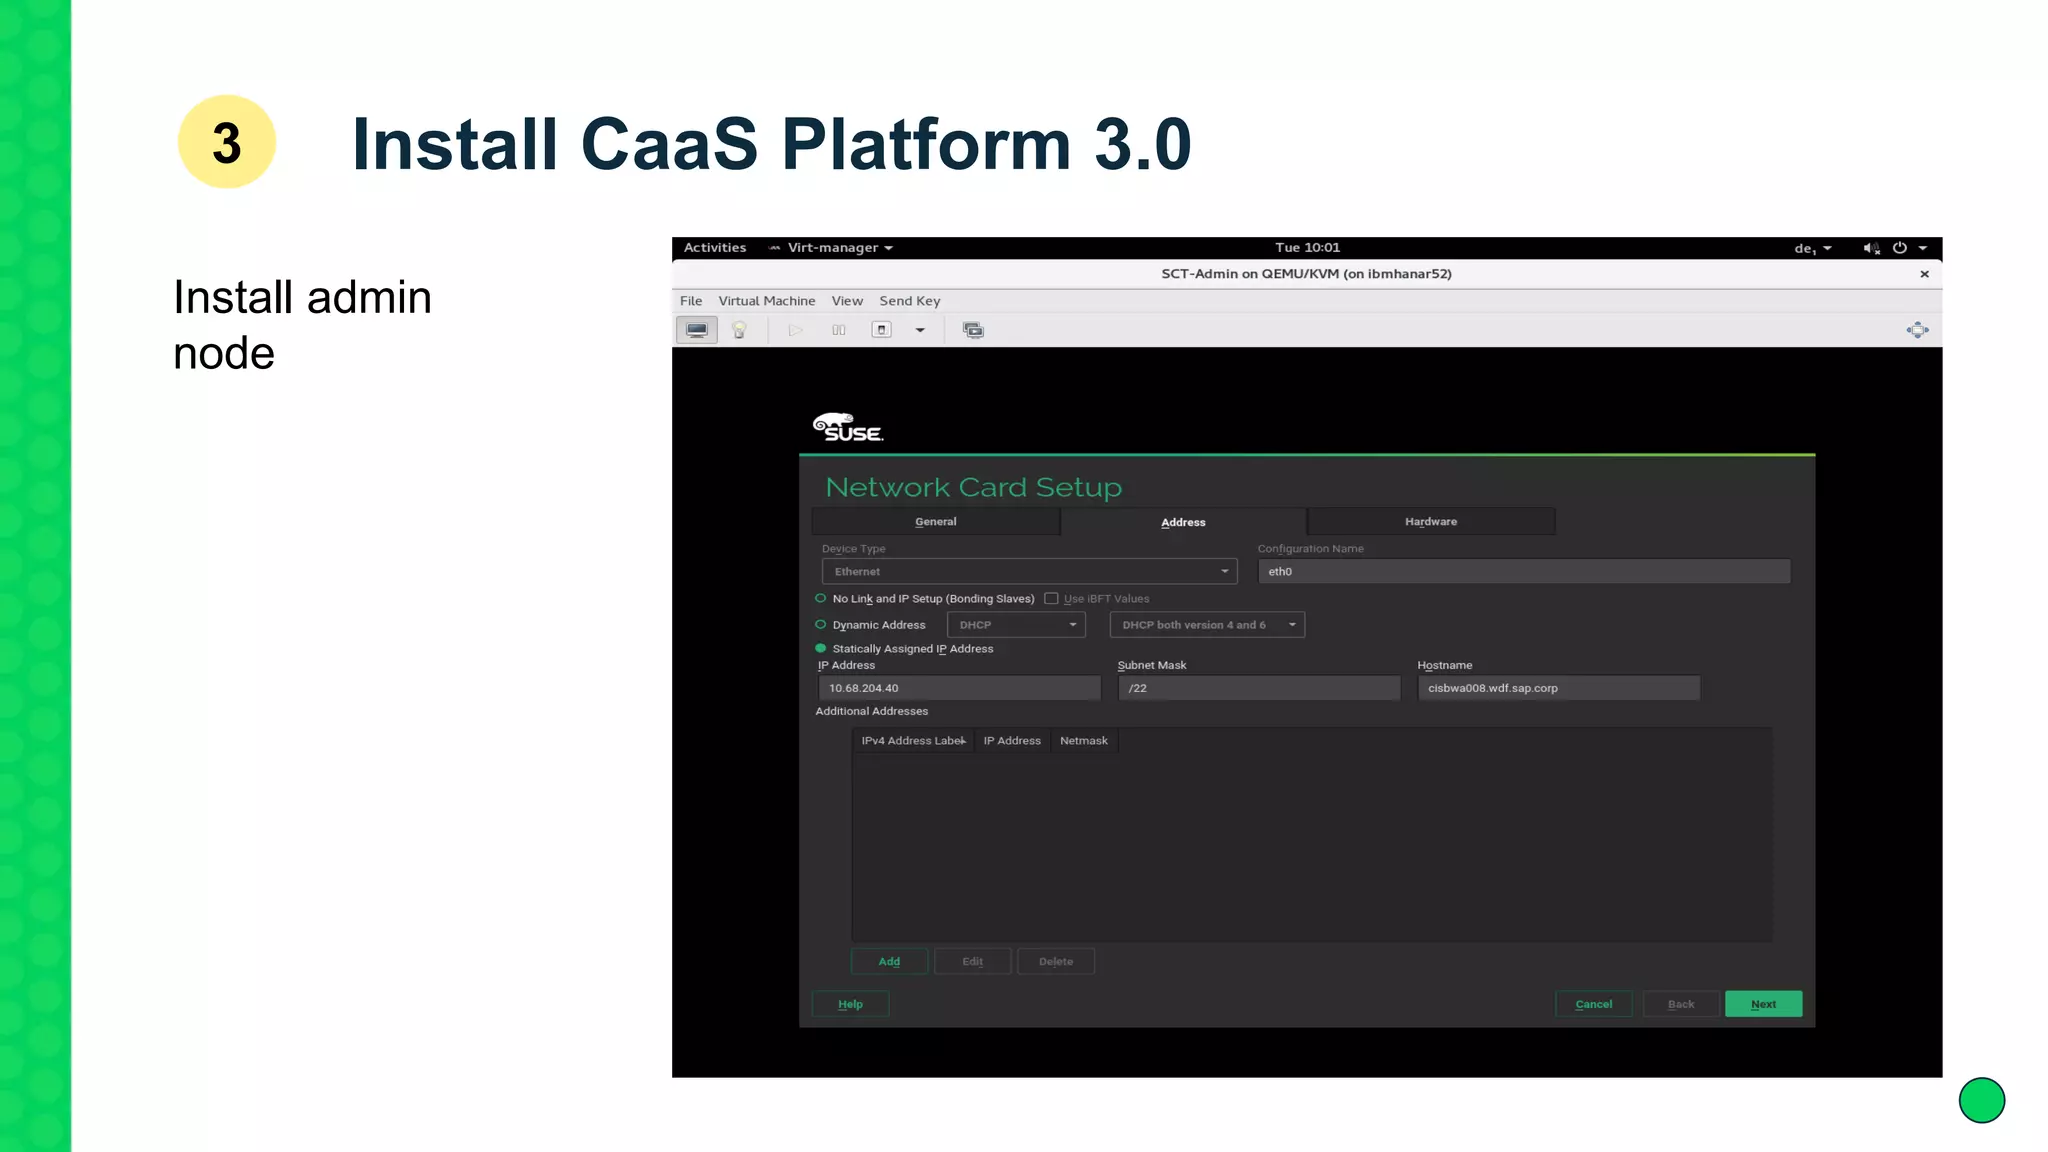Click the shut down VM icon
The width and height of the screenshot is (2048, 1152).
point(881,330)
